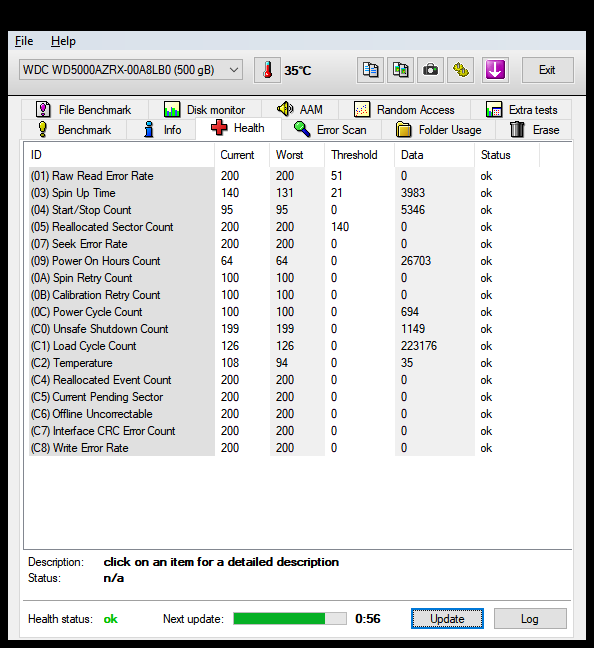The height and width of the screenshot is (648, 594).
Task: Open the File menu
Action: pos(24,41)
